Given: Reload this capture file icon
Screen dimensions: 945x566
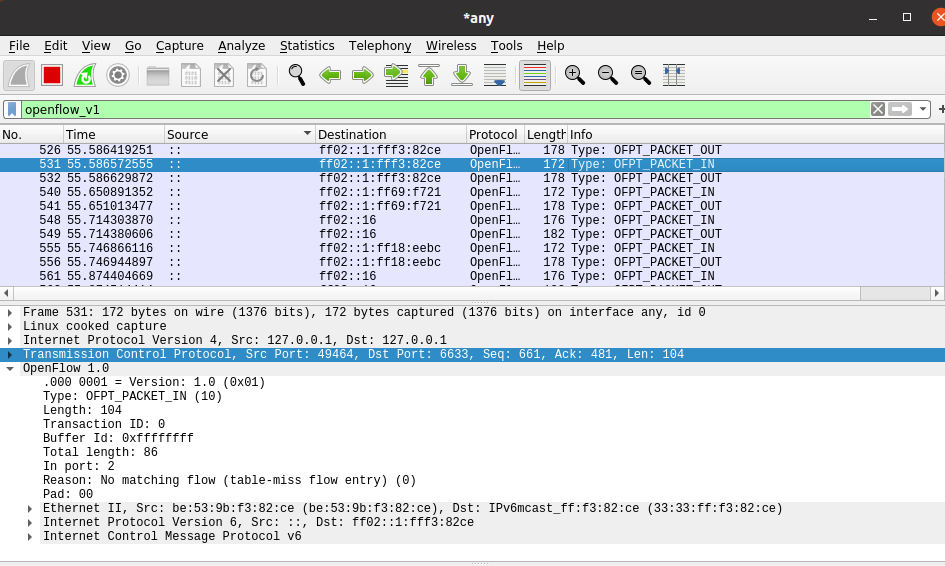Looking at the screenshot, I should pyautogui.click(x=257, y=75).
